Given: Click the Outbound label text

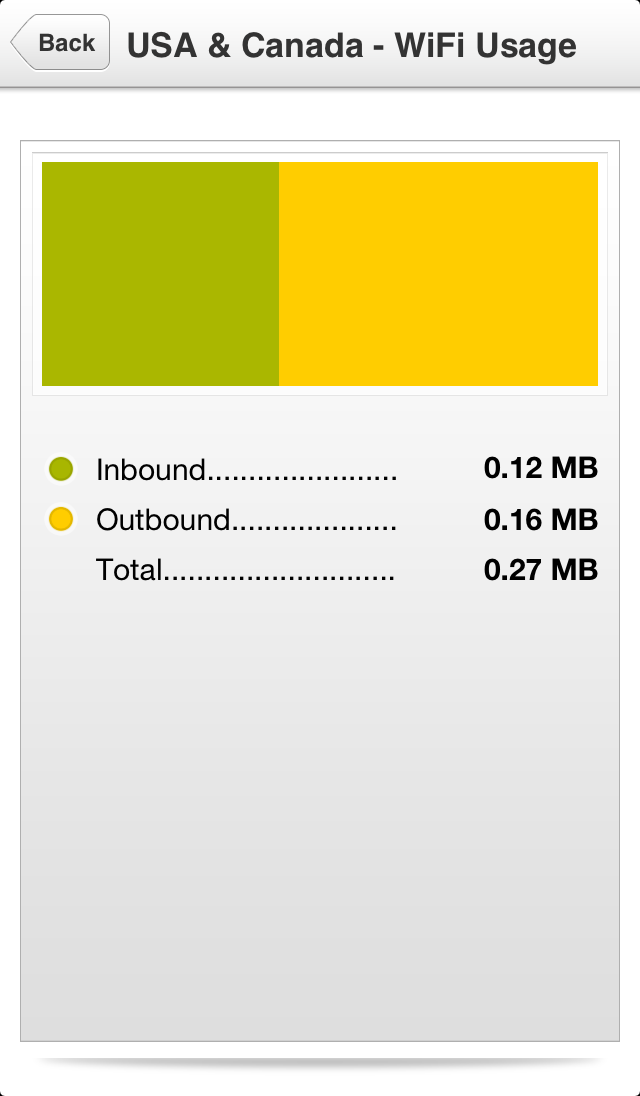Looking at the screenshot, I should [163, 520].
